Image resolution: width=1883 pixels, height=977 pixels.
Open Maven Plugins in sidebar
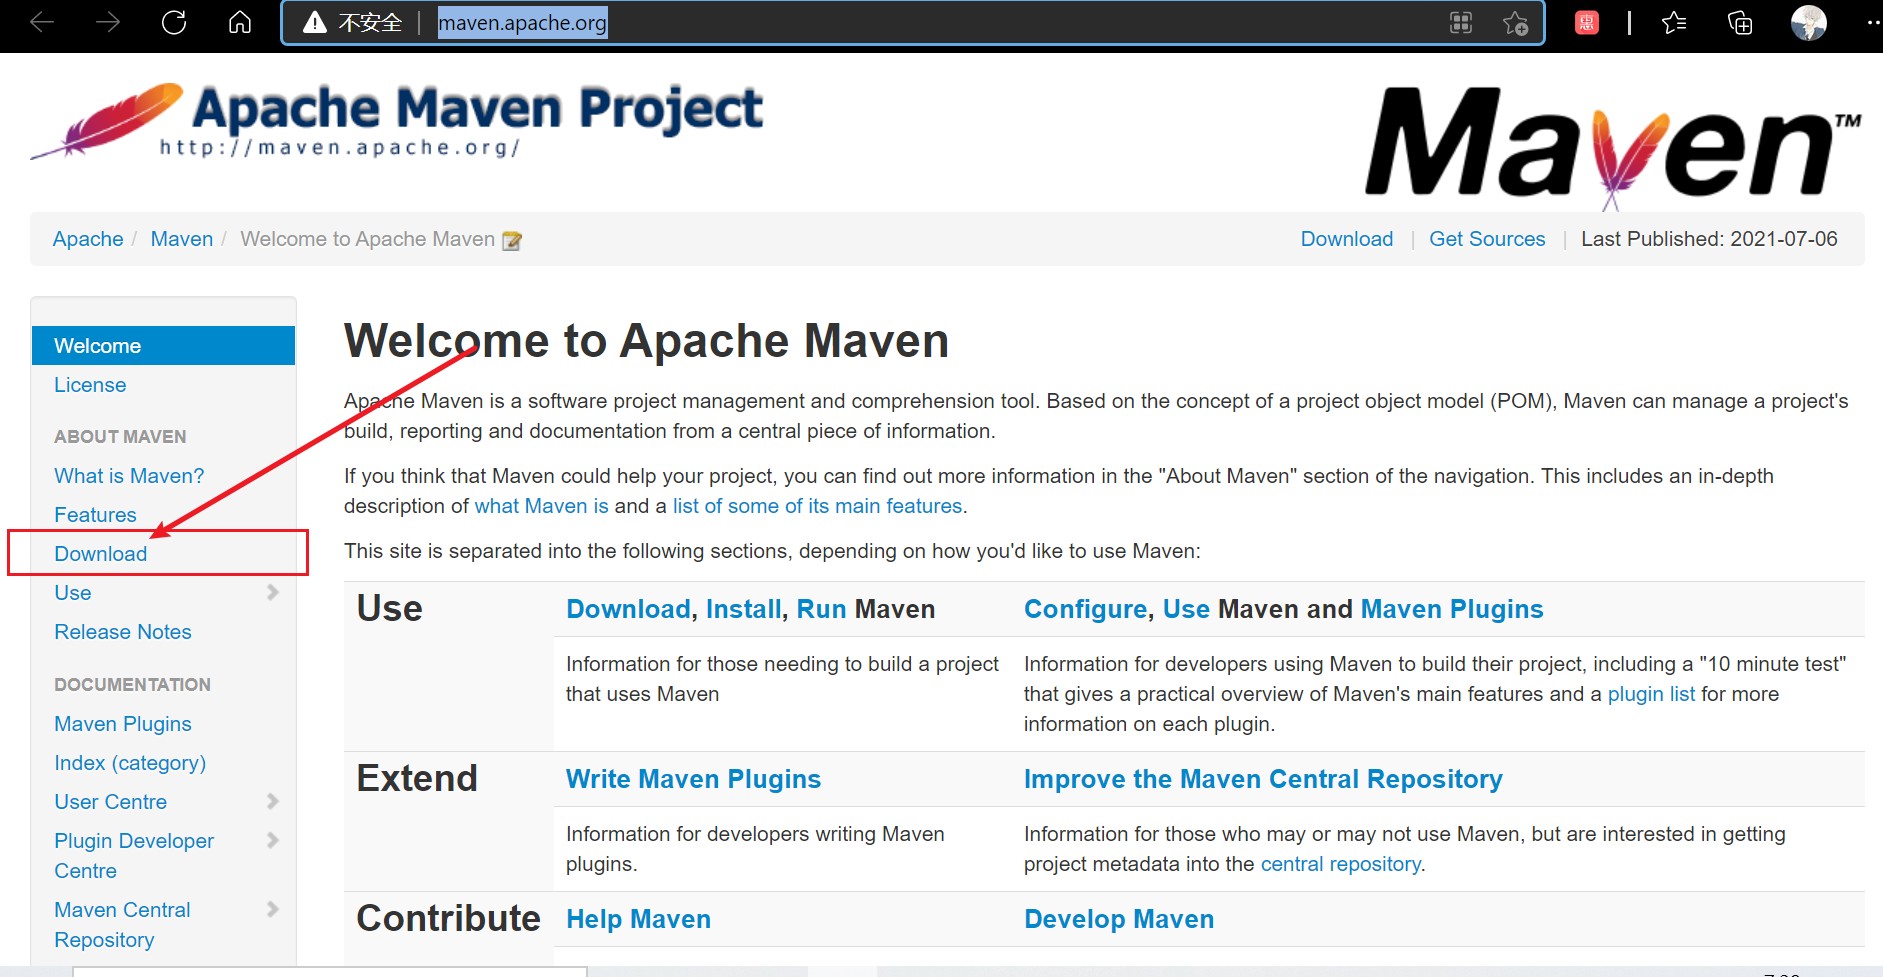click(x=123, y=724)
